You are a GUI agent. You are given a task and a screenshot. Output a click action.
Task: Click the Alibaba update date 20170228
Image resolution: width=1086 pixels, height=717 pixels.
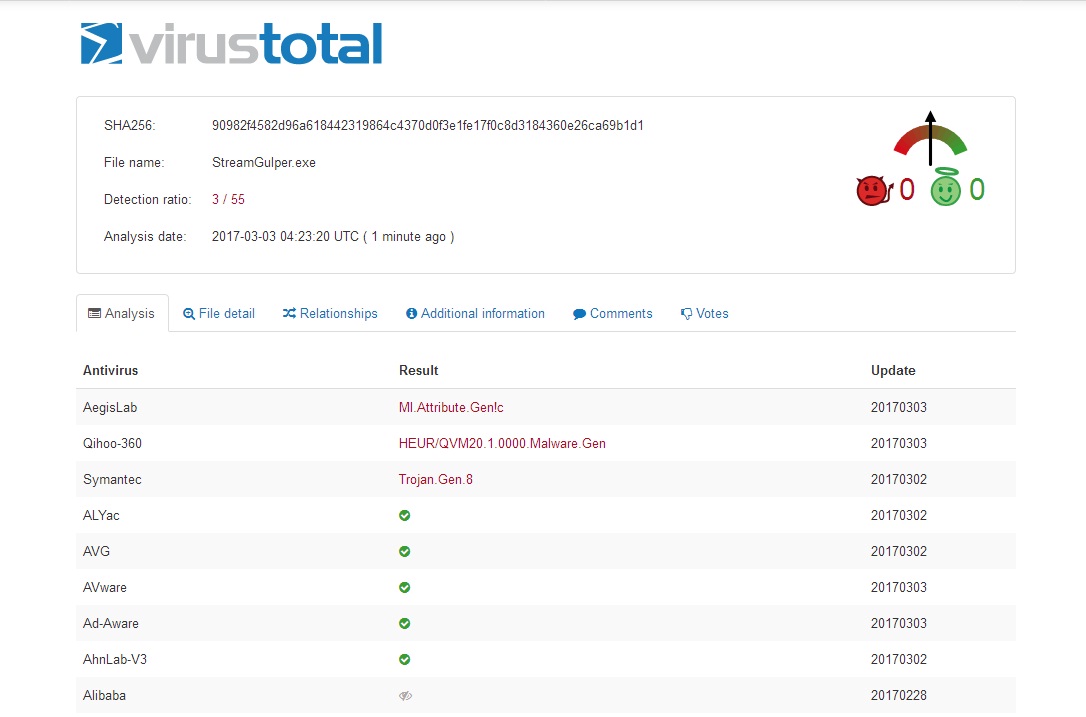(x=899, y=696)
